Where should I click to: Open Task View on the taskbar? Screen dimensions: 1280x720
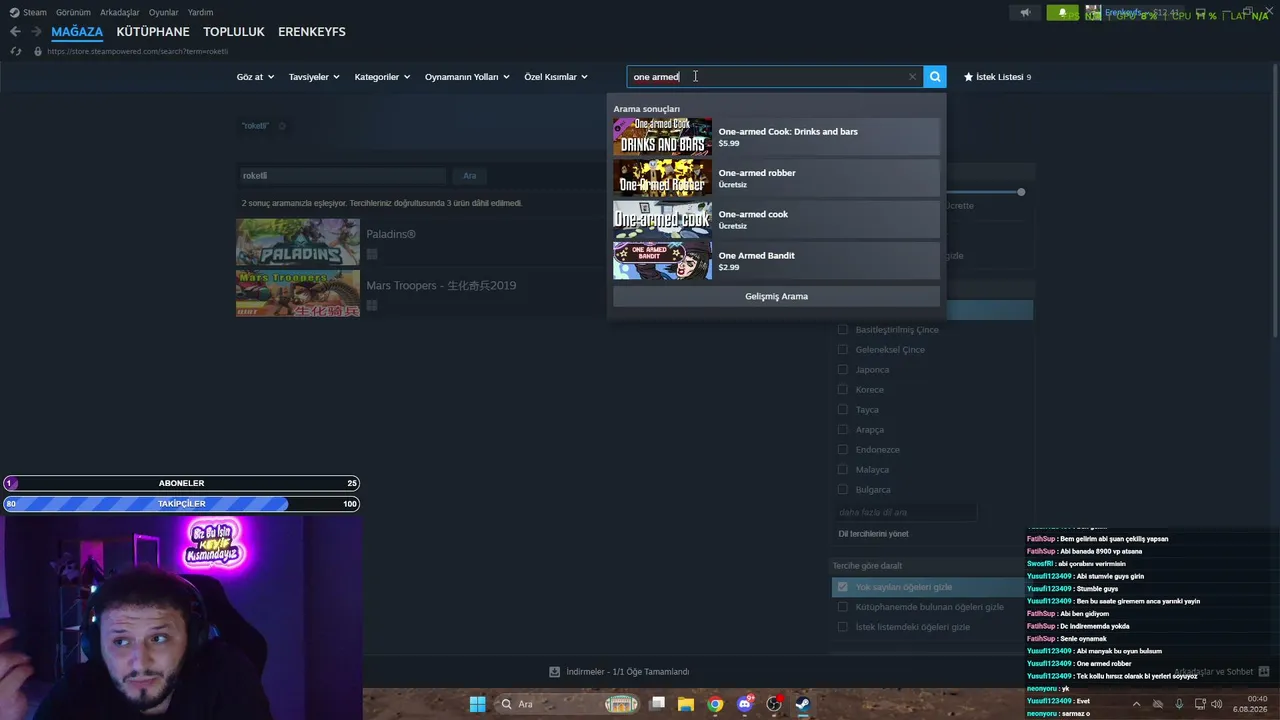657,704
